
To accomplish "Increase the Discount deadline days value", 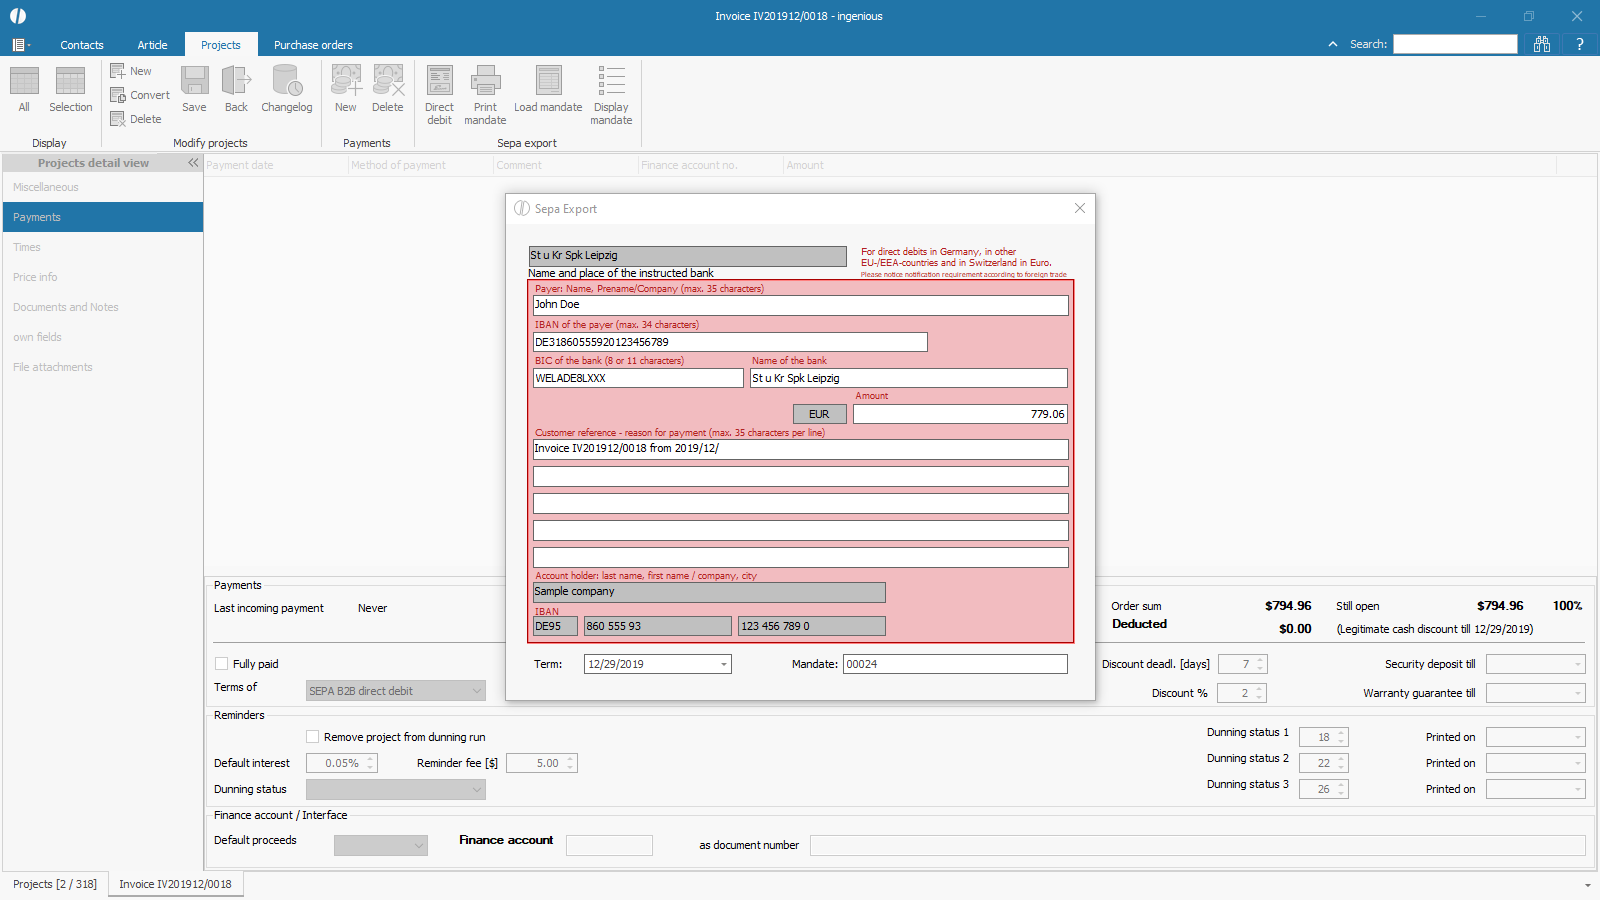I will [x=1261, y=660].
